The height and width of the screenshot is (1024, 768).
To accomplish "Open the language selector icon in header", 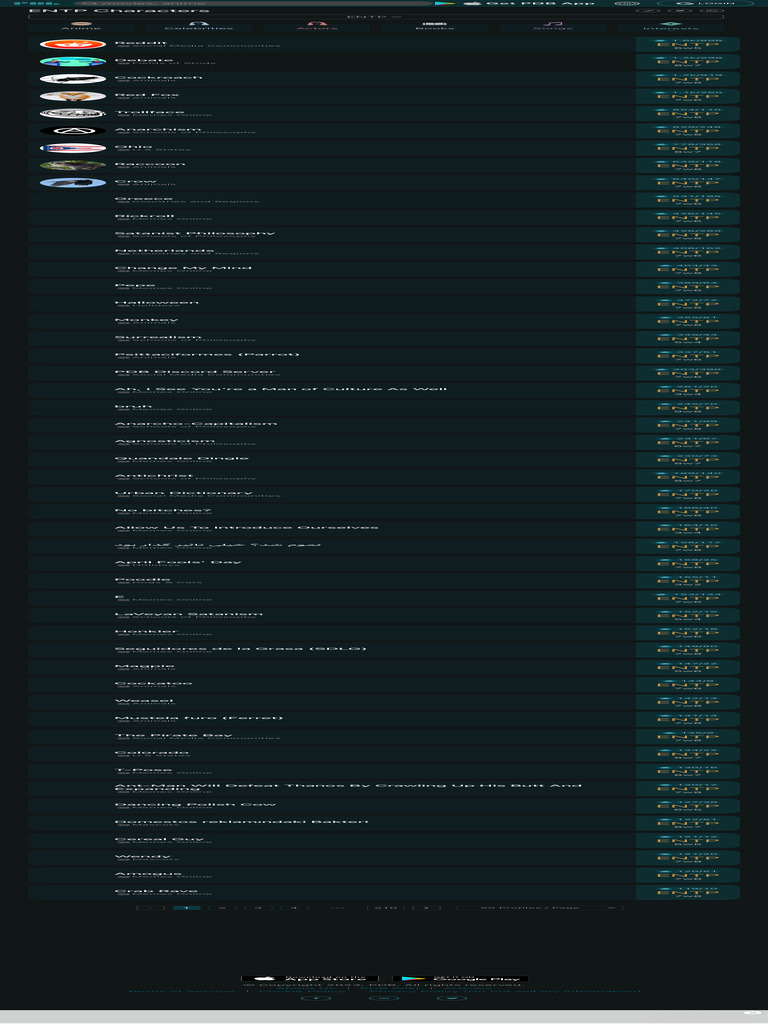I will click(x=627, y=3).
